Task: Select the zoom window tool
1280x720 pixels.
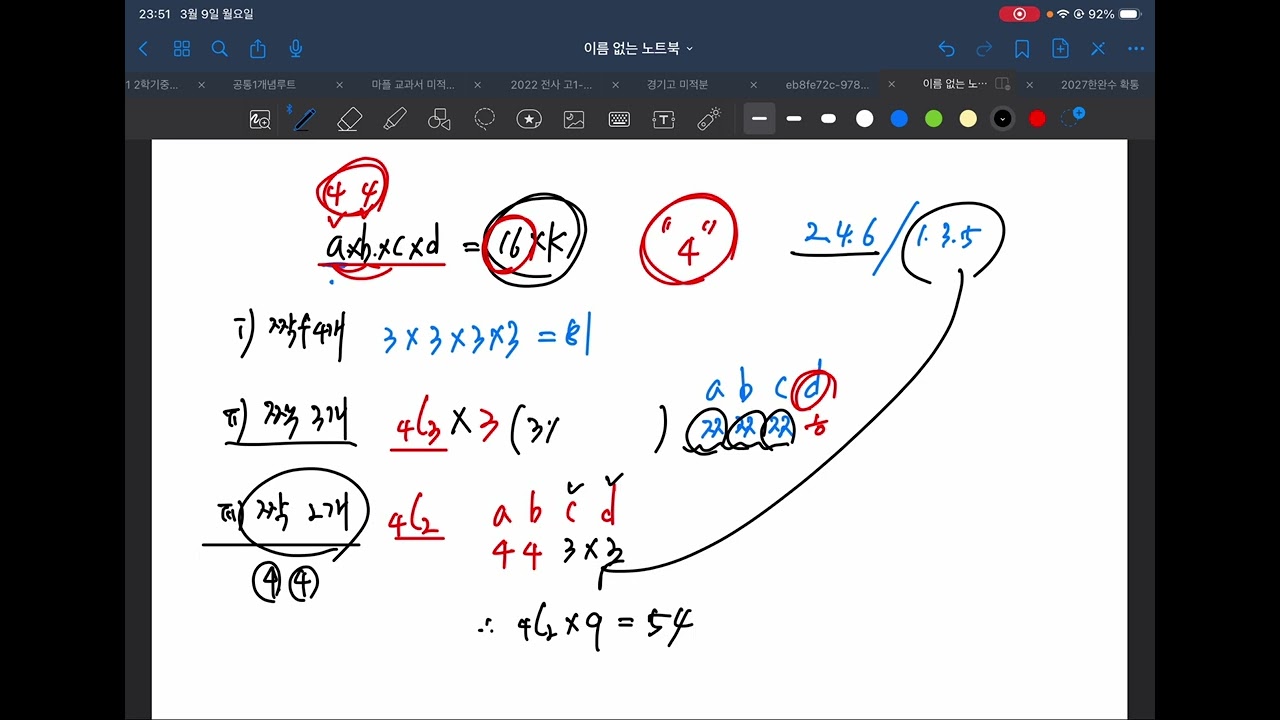Action: [x=260, y=120]
